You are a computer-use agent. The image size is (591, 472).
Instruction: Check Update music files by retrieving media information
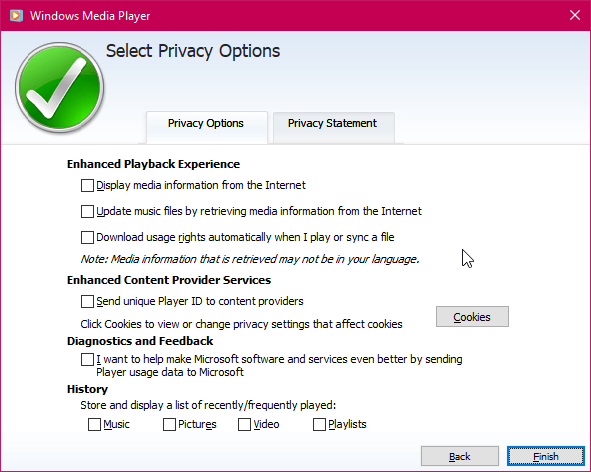point(87,211)
